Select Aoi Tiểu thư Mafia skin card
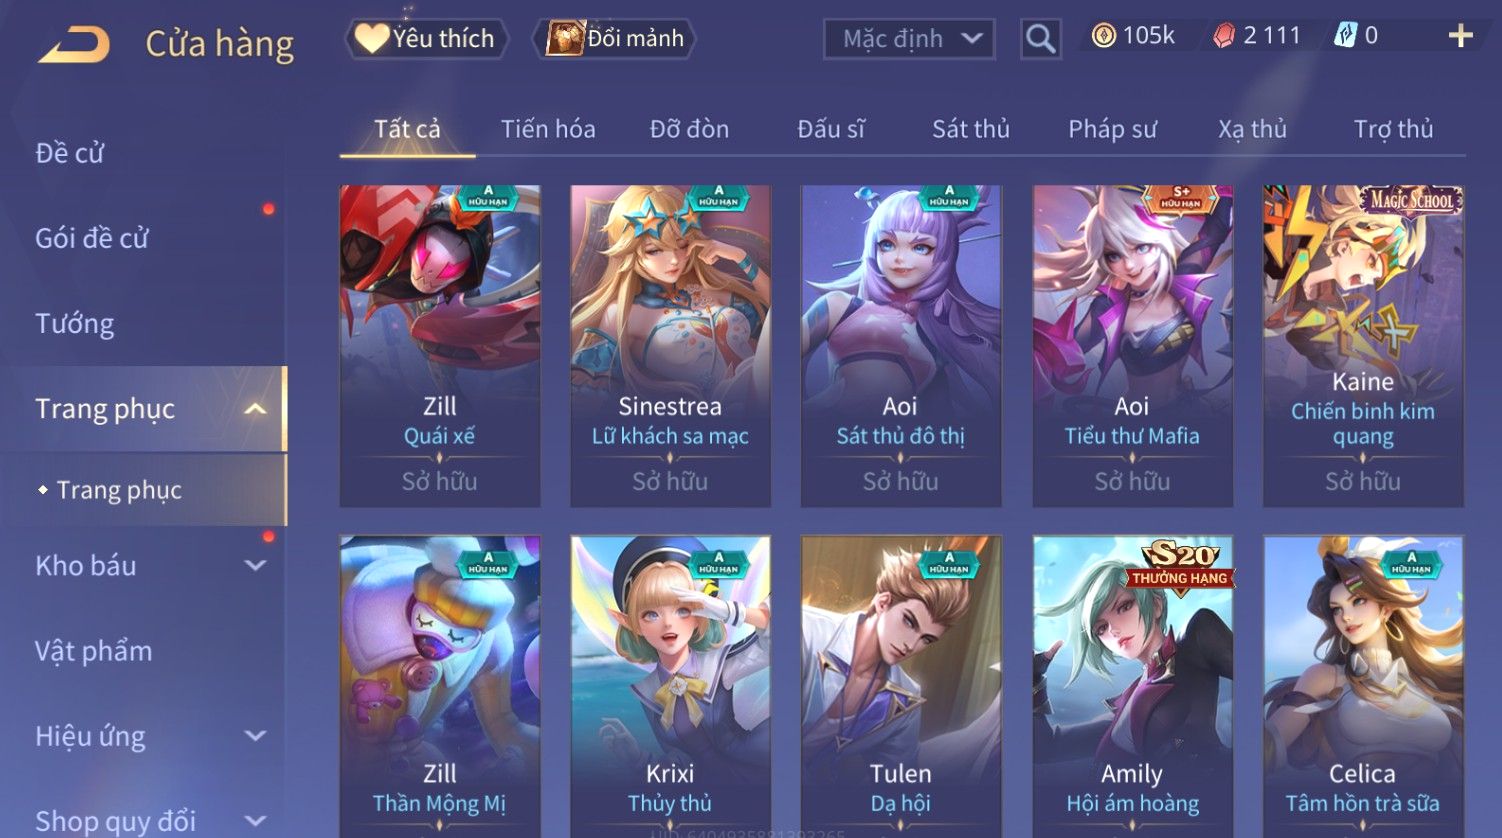 1132,346
